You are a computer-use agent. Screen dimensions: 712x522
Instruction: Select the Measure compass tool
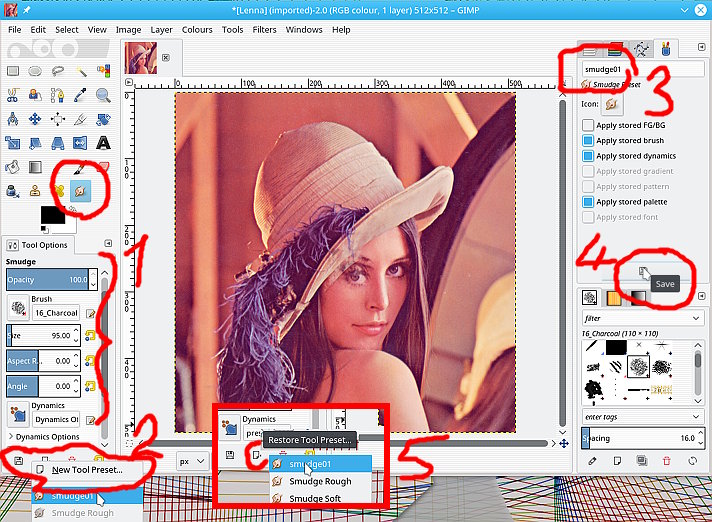pyautogui.click(x=13, y=119)
